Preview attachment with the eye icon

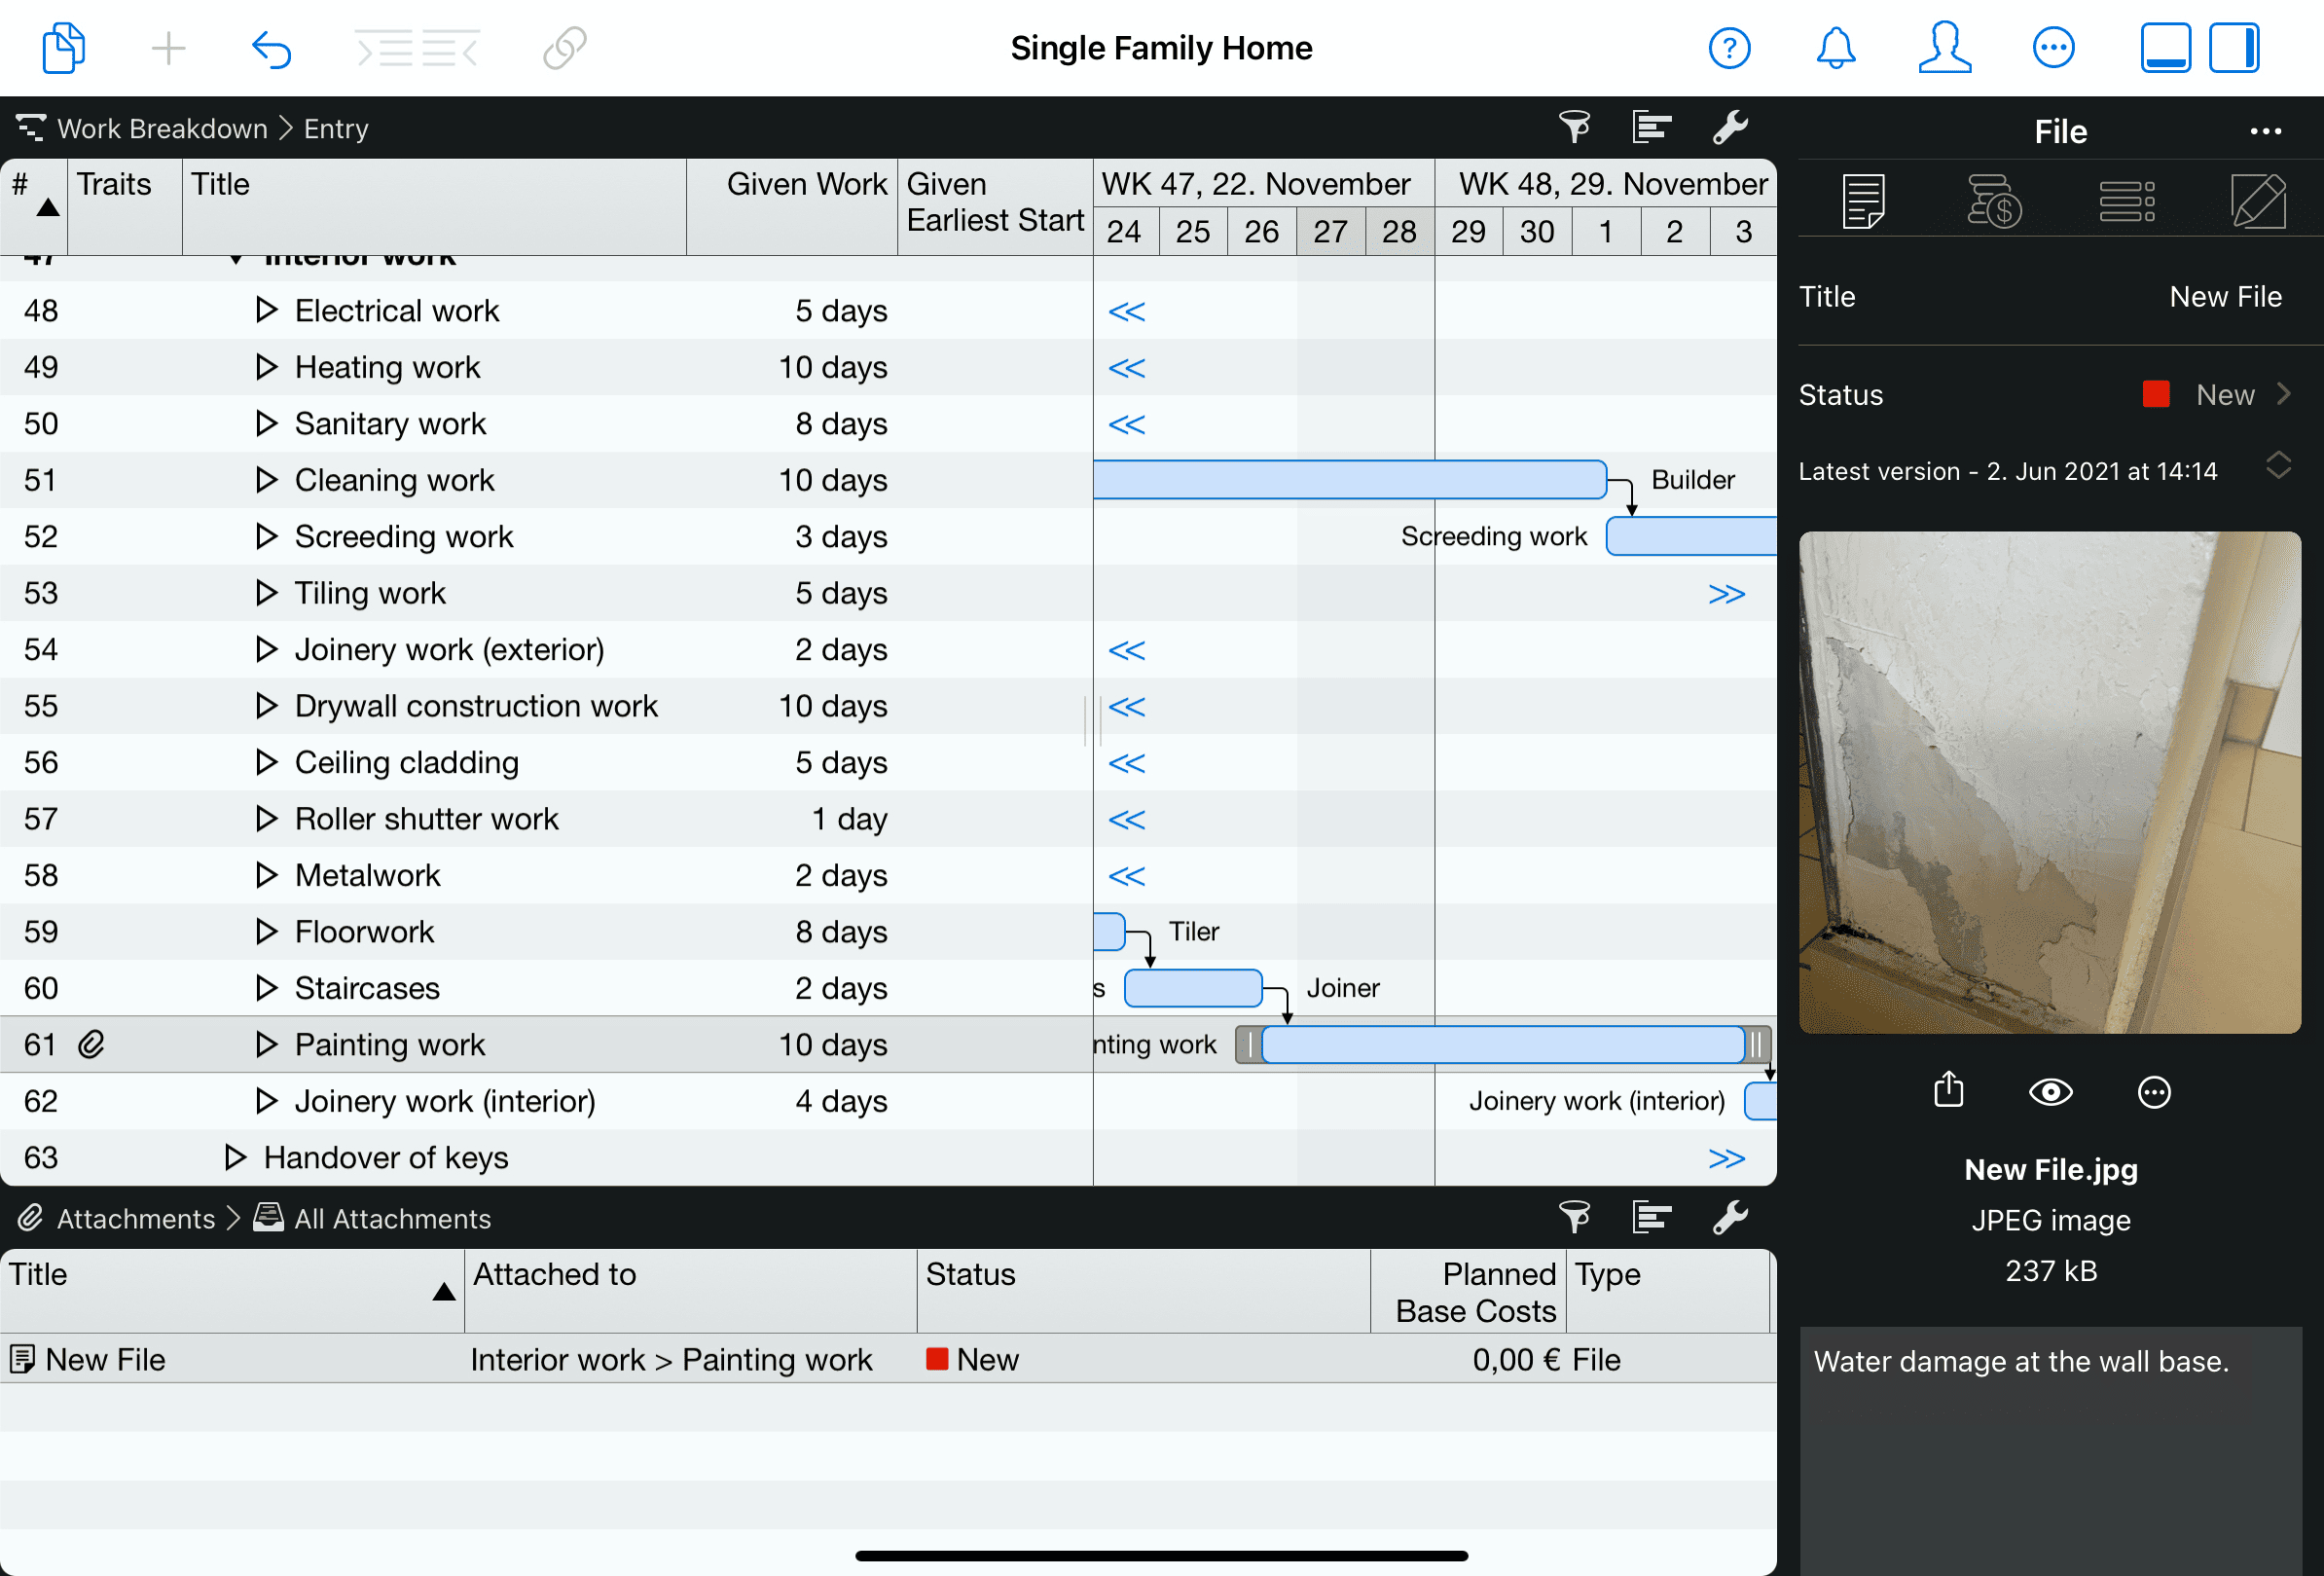(x=2050, y=1092)
